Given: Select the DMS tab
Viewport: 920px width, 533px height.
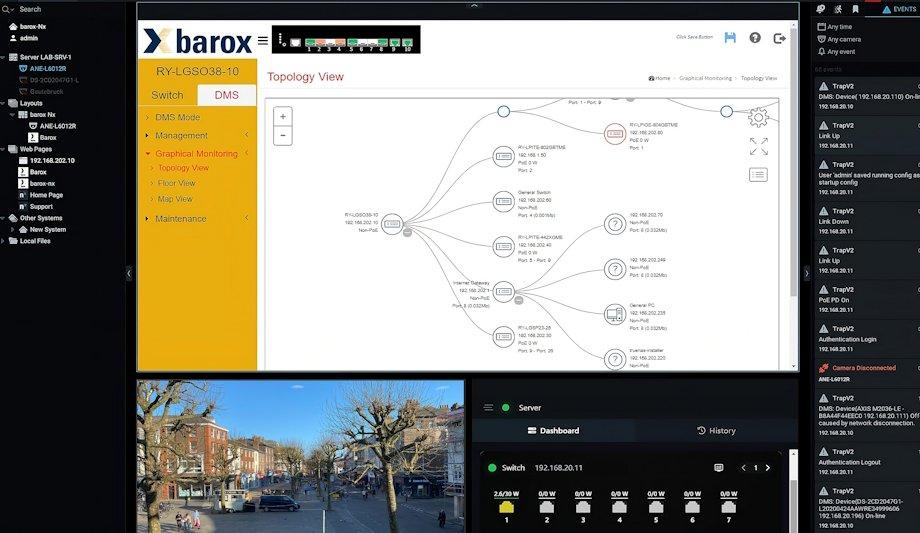Looking at the screenshot, I should coord(226,95).
